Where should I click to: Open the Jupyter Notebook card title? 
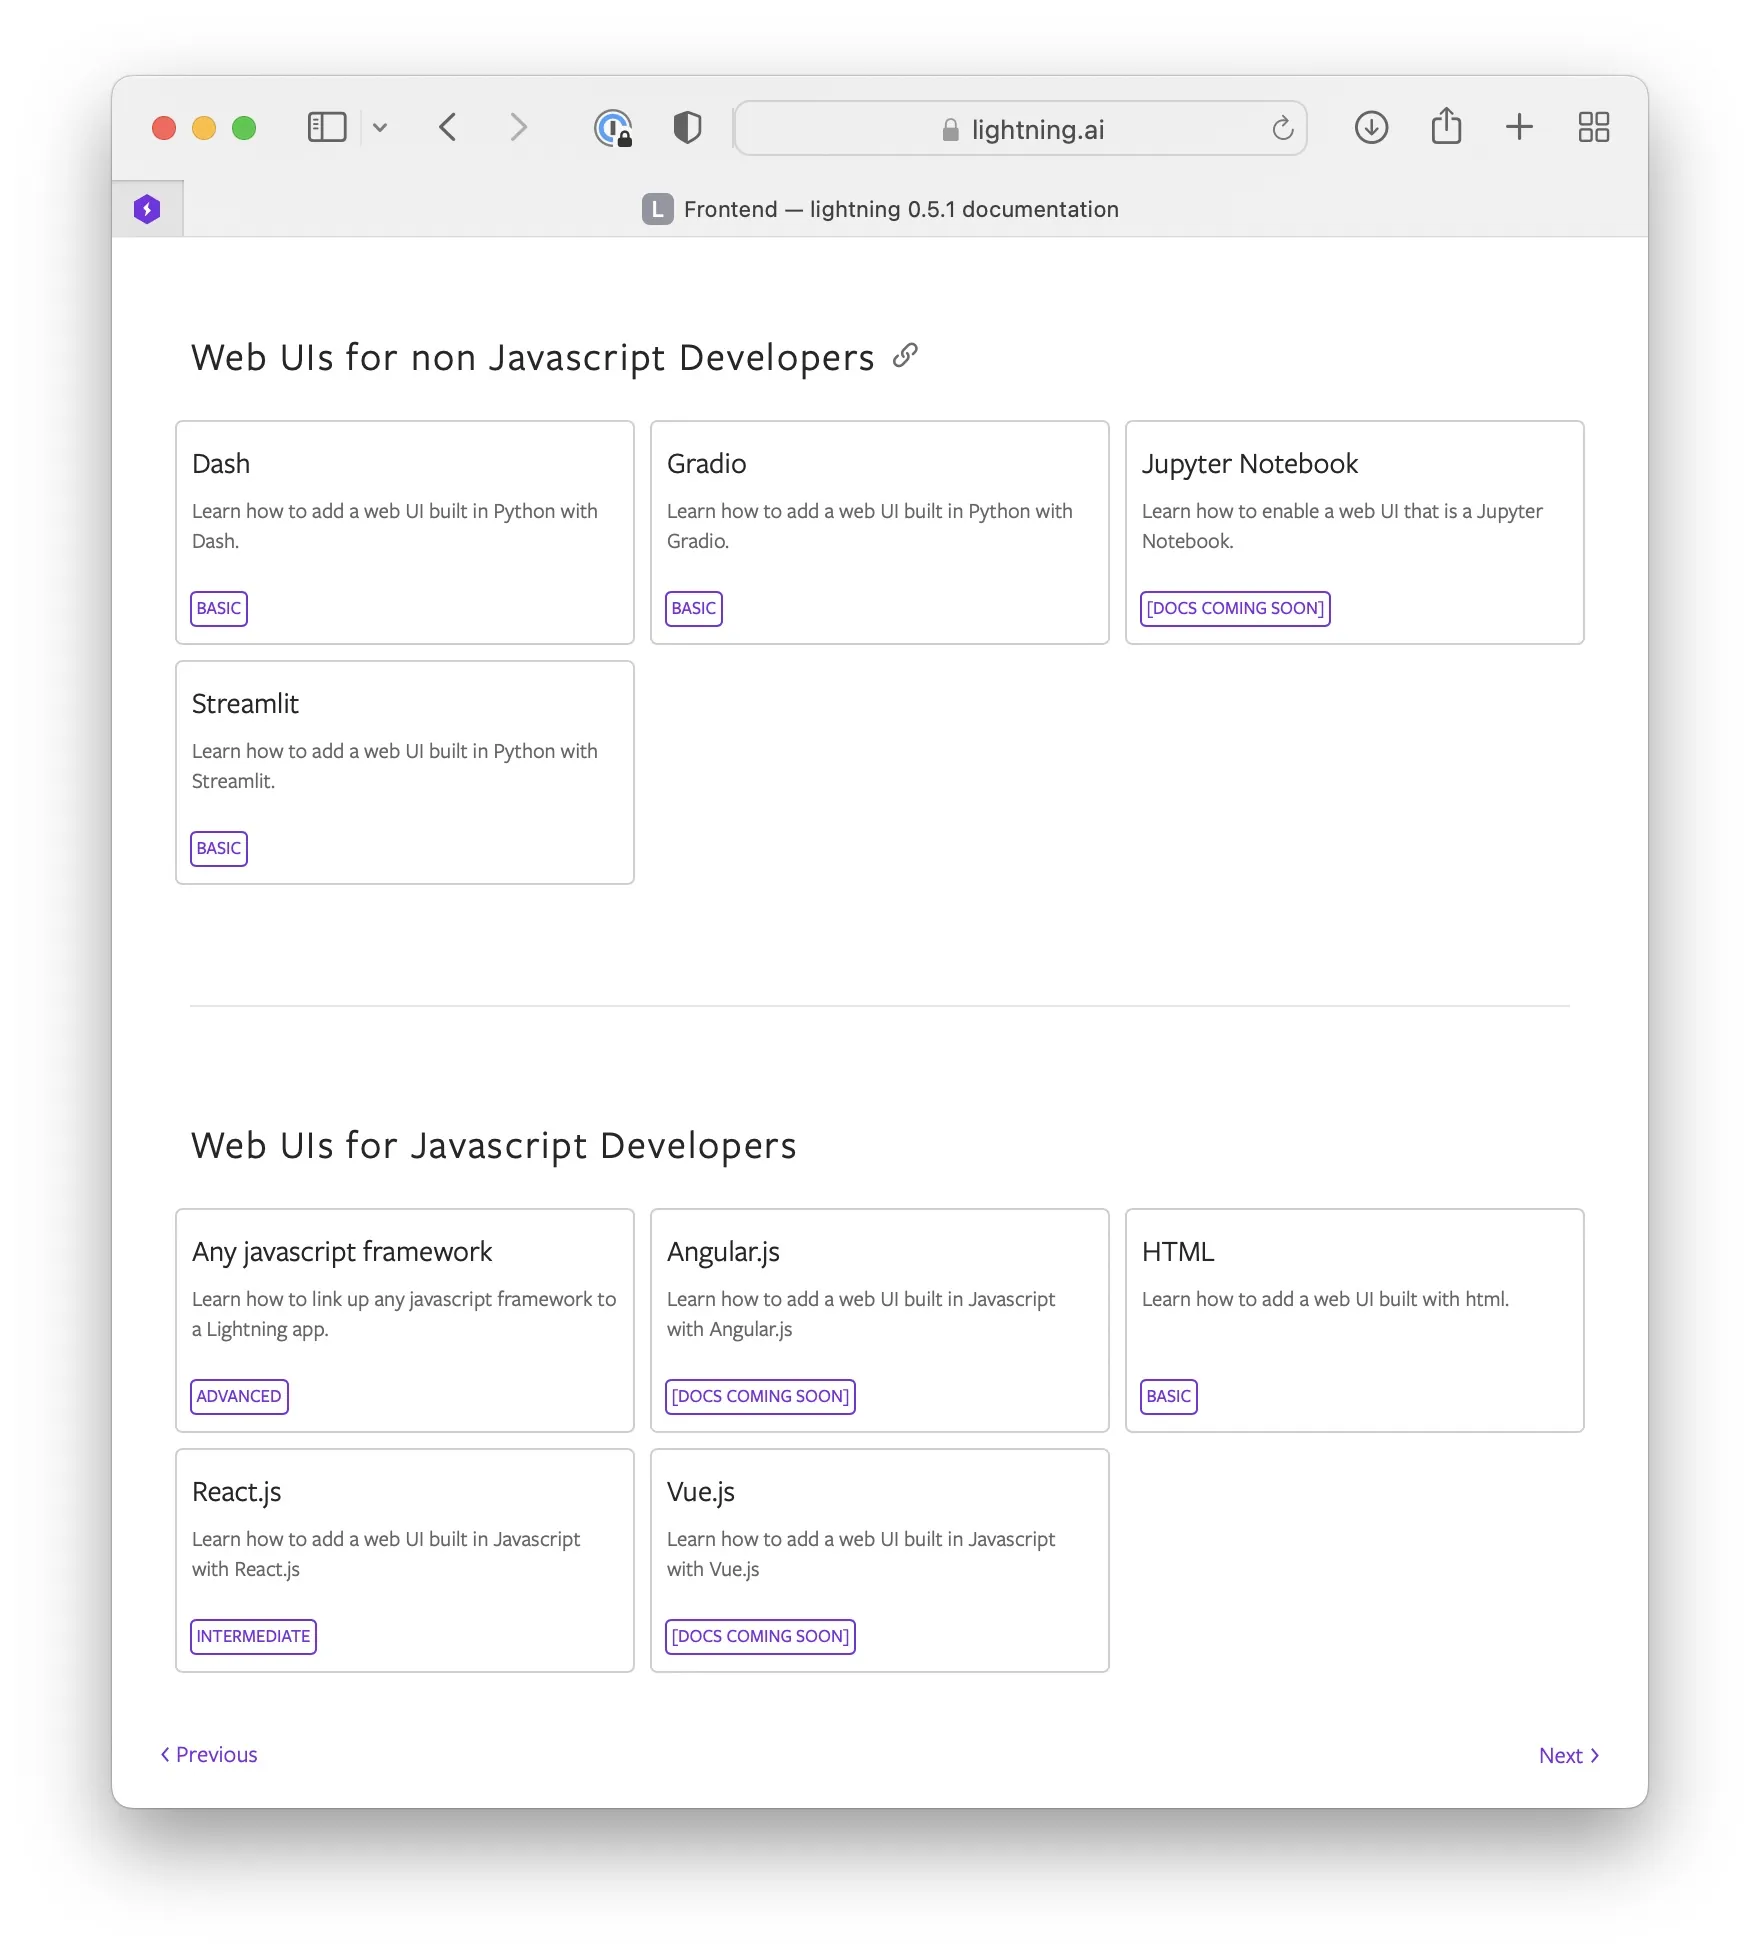click(x=1250, y=464)
